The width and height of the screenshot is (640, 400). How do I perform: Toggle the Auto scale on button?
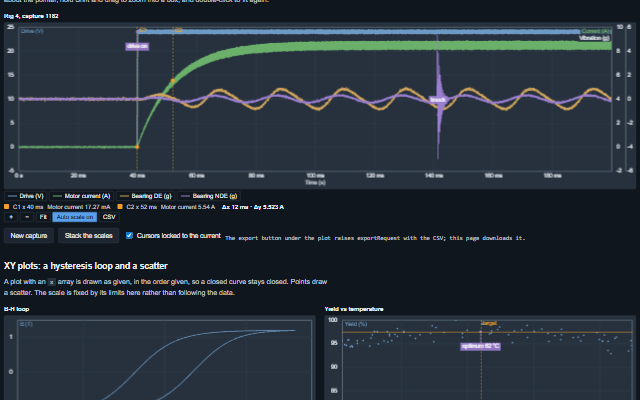tap(75, 217)
